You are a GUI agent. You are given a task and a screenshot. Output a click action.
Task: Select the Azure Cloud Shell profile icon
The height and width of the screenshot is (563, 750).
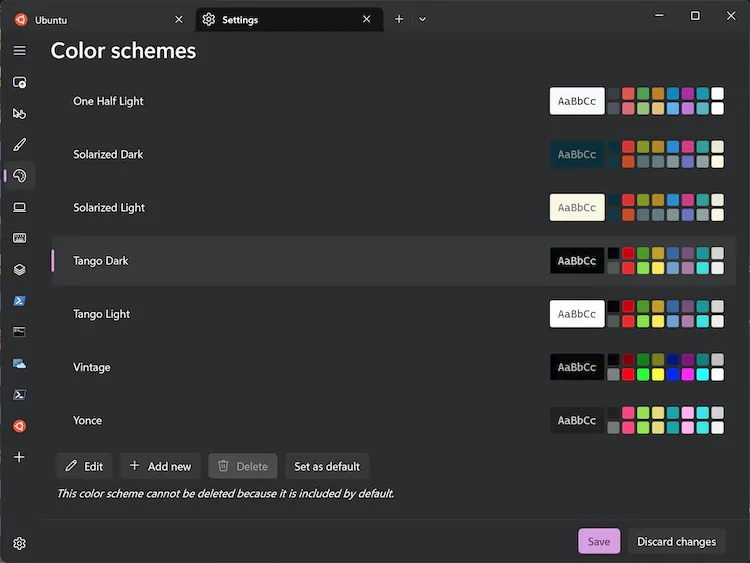coord(19,363)
